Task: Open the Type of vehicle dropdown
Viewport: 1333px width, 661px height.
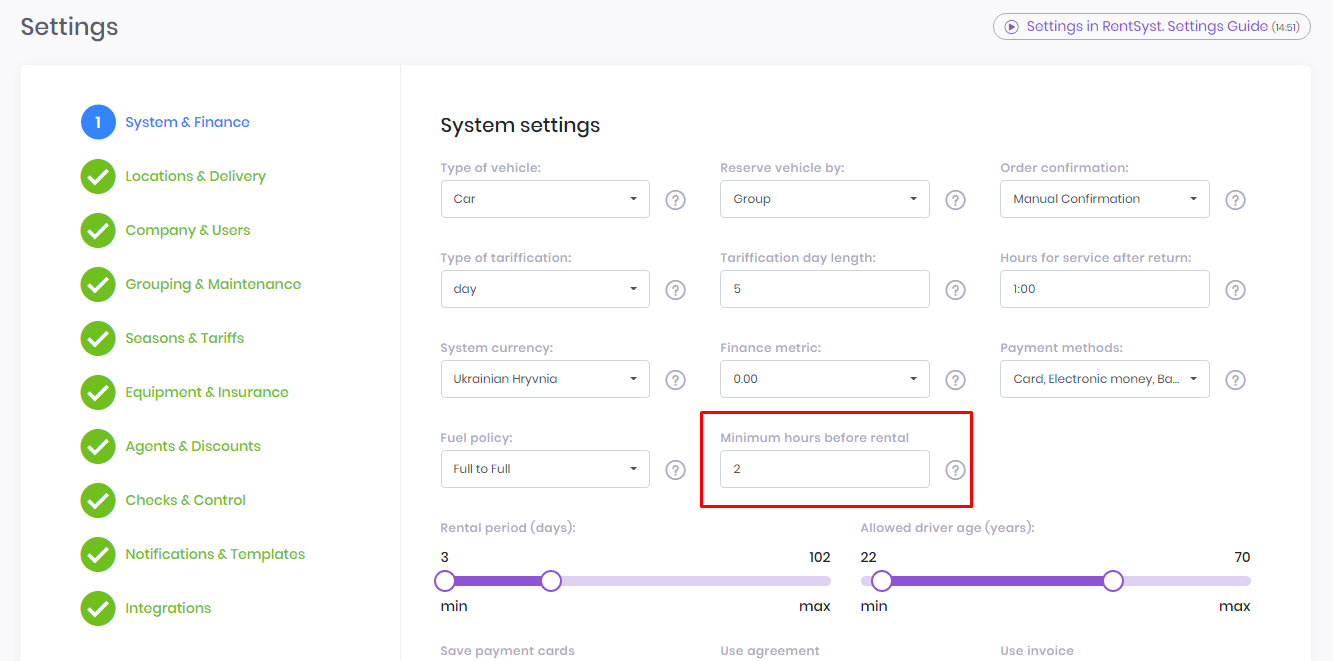Action: pos(545,199)
